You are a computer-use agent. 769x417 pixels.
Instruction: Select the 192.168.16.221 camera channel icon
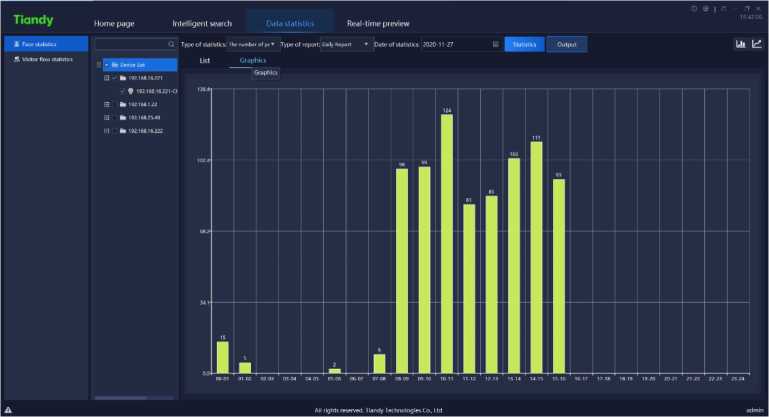pyautogui.click(x=131, y=91)
